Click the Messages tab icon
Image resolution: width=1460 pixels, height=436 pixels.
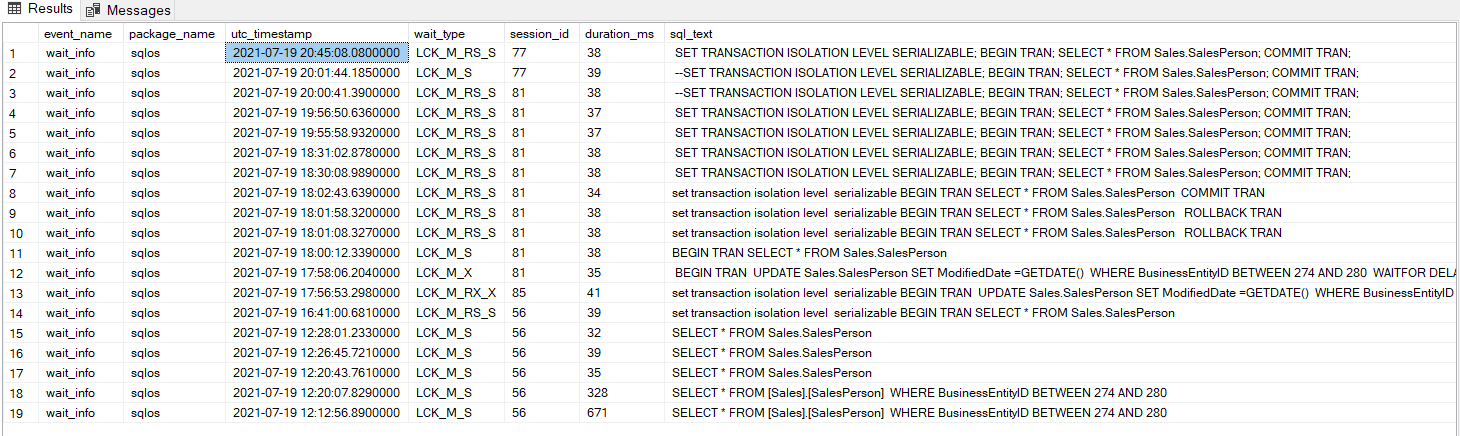coord(93,10)
